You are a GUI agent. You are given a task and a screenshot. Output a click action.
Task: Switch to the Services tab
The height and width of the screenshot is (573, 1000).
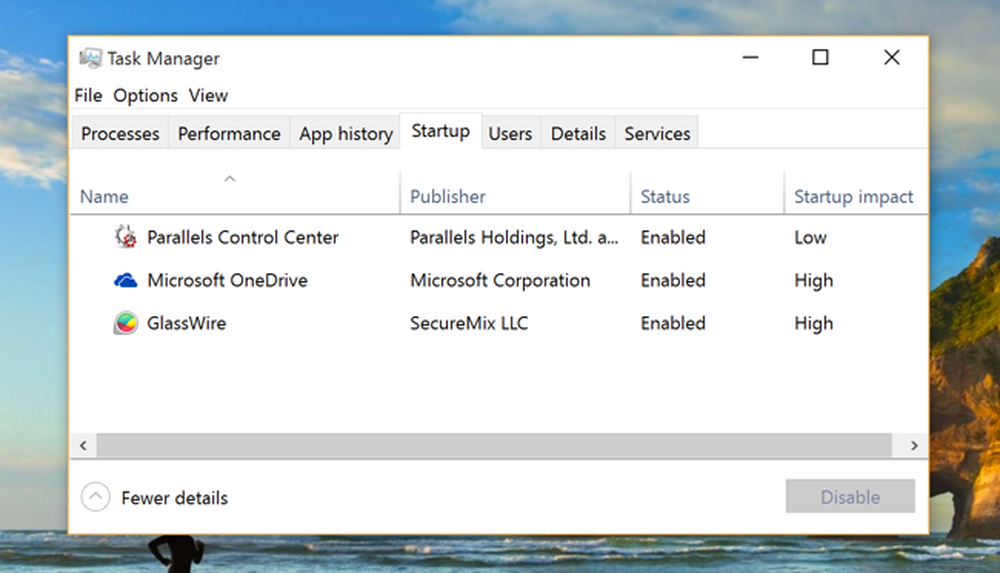coord(658,133)
